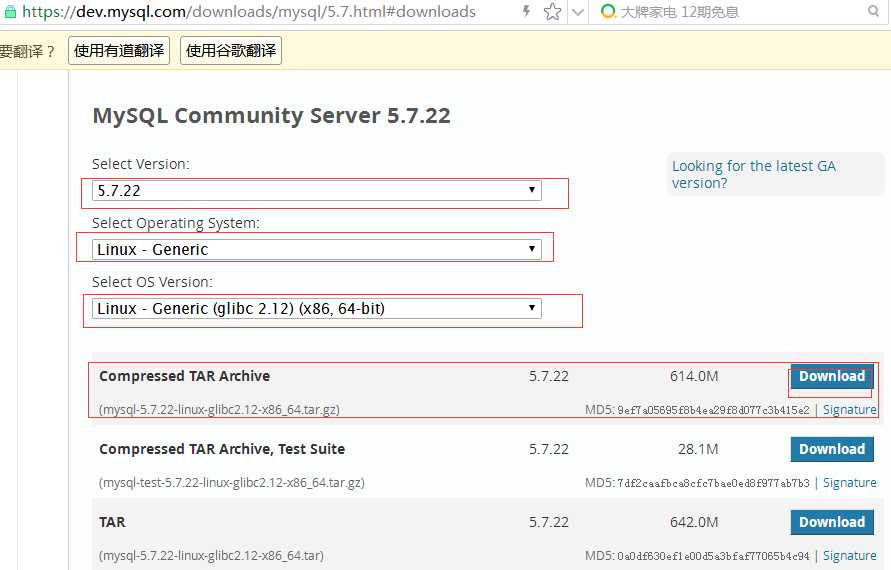Screen dimensions: 891x570
Task: Click 'Compressed TAR Archive, Test Suite' title
Action: pos(222,449)
